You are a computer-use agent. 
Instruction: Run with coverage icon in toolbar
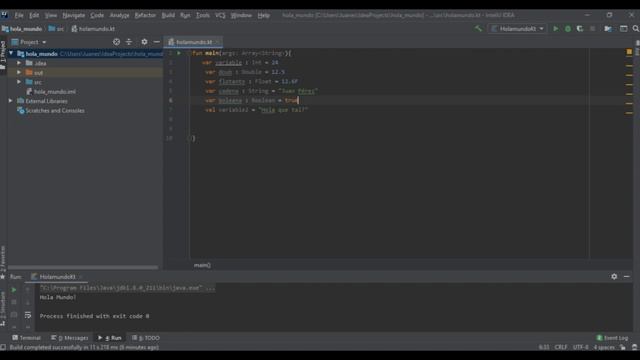click(x=580, y=29)
